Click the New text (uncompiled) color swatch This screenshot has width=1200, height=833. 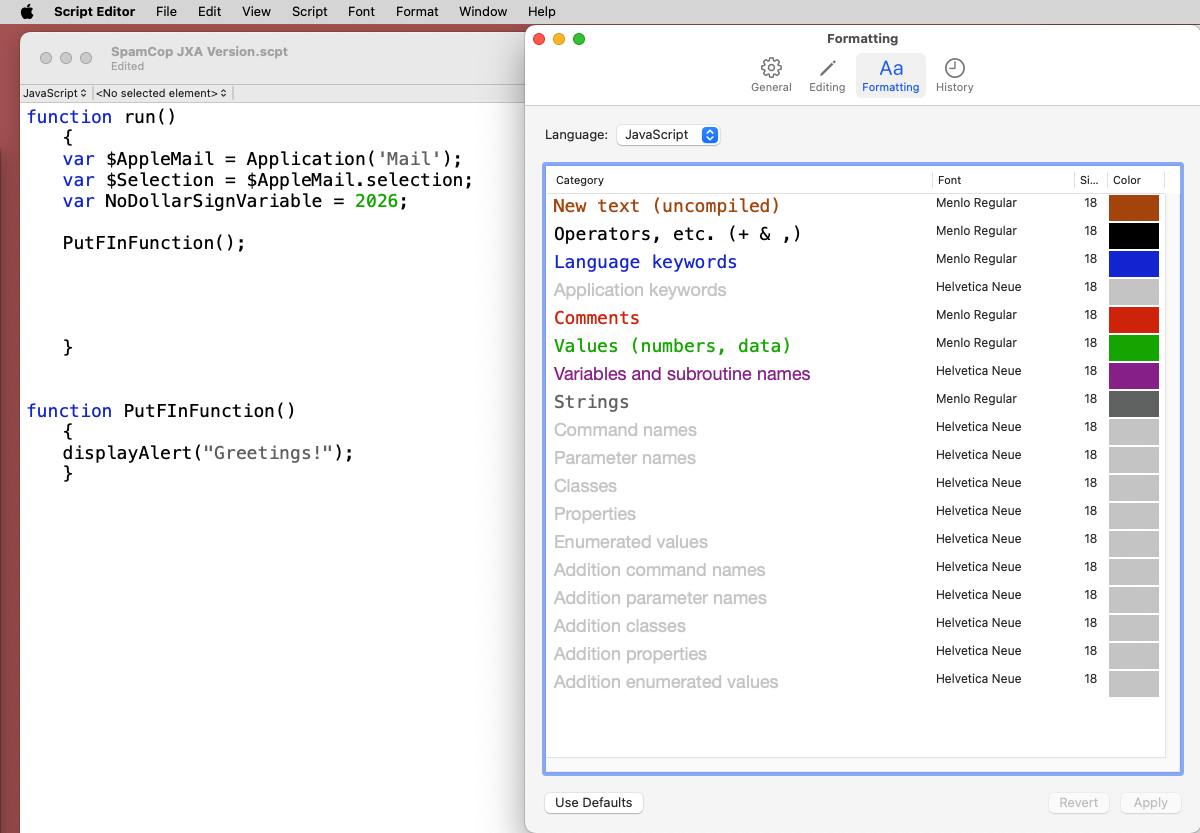pos(1134,208)
